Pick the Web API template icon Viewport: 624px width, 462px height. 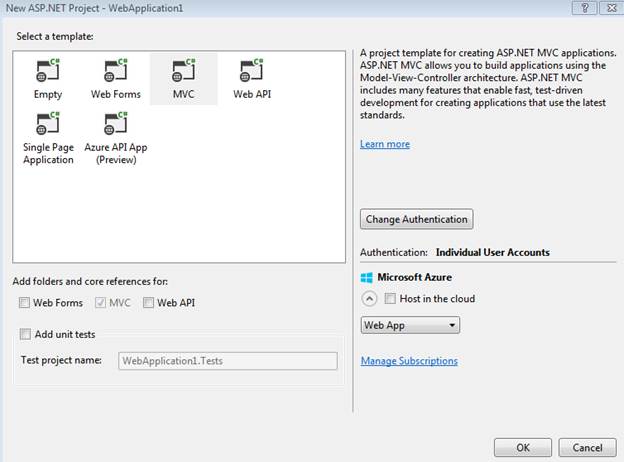click(x=251, y=72)
